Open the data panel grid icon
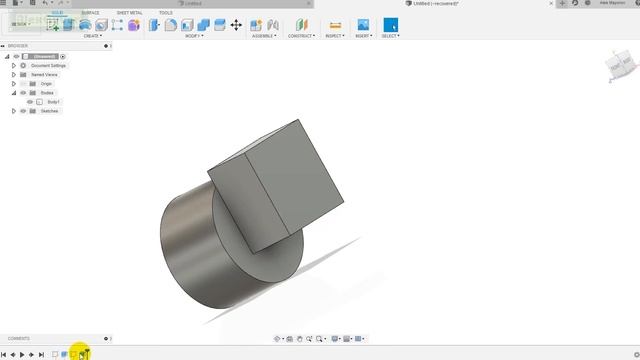Viewport: 640px width, 360px height. (3, 3)
